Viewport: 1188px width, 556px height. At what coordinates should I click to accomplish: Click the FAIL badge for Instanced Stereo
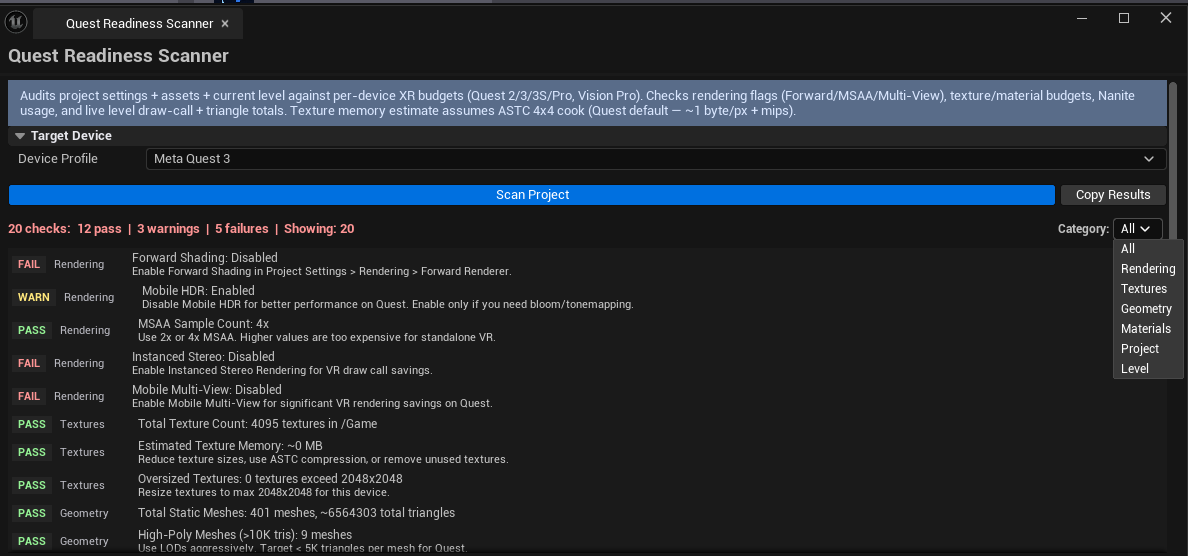(x=29, y=364)
